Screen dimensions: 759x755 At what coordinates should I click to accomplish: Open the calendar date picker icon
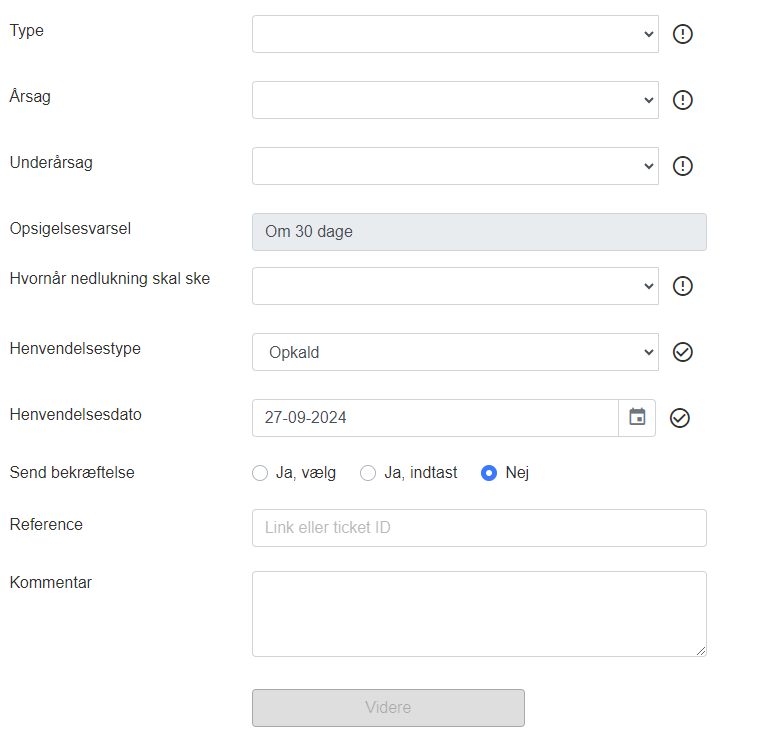pos(637,418)
